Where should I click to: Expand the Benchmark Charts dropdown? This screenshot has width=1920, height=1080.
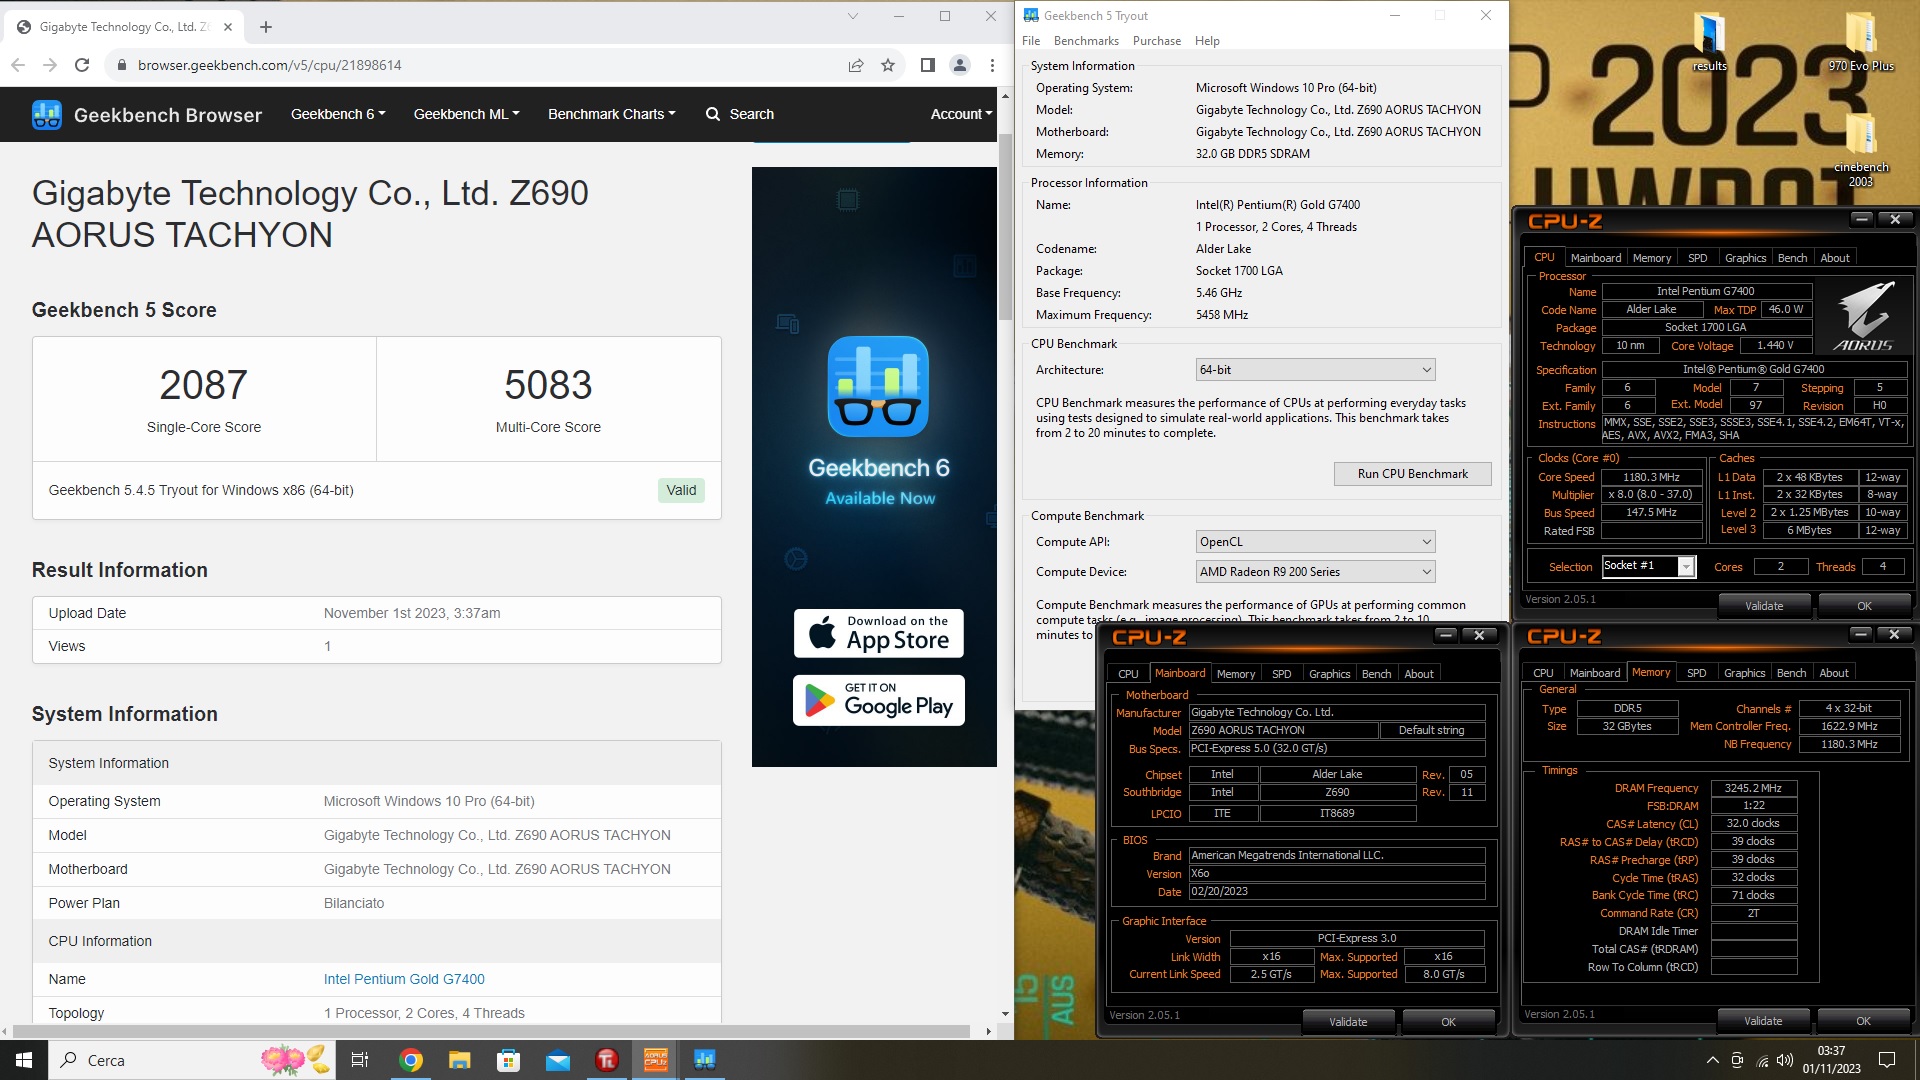611,114
